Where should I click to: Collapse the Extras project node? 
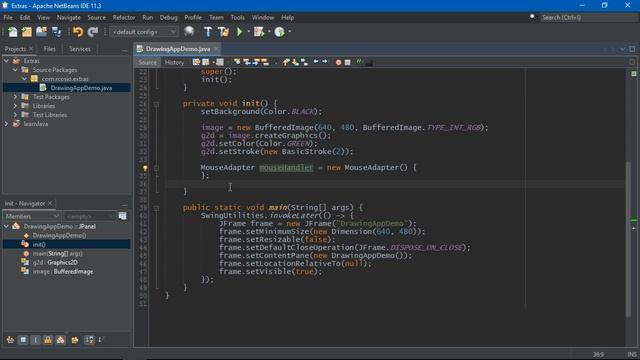pyautogui.click(x=6, y=61)
